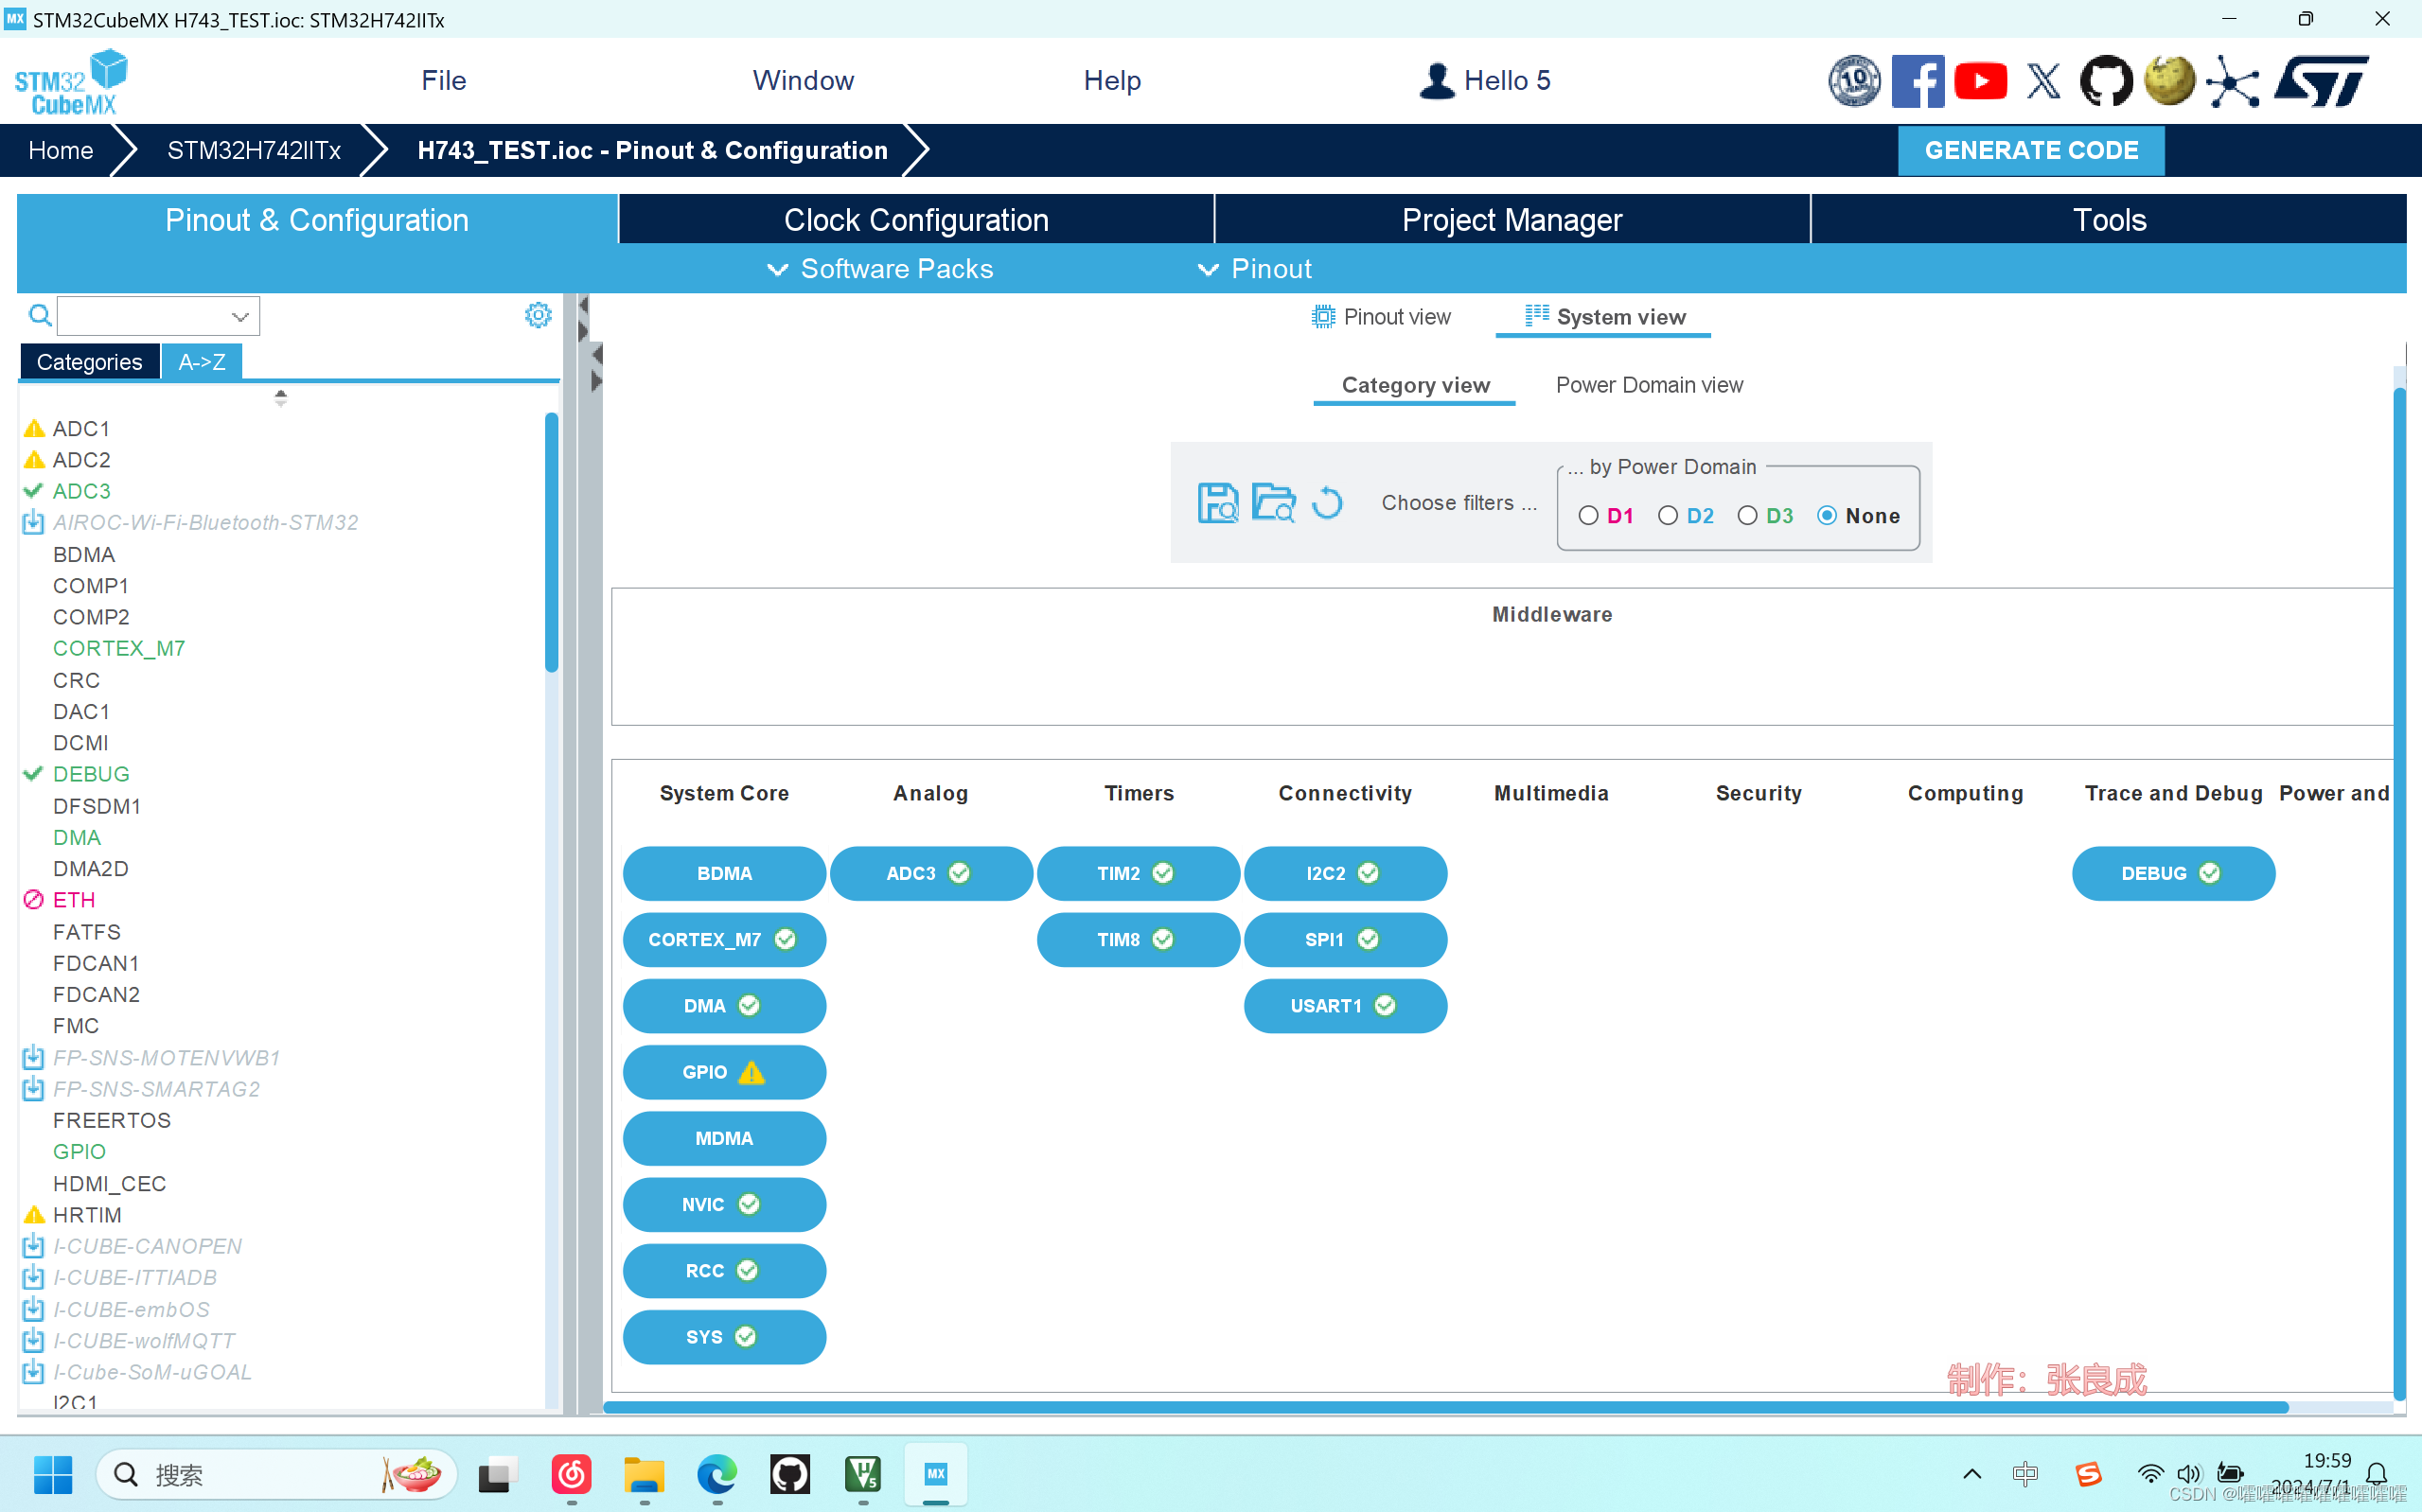Image resolution: width=2422 pixels, height=1512 pixels.
Task: Click the Sogou input method tray icon
Action: pos(2088,1474)
